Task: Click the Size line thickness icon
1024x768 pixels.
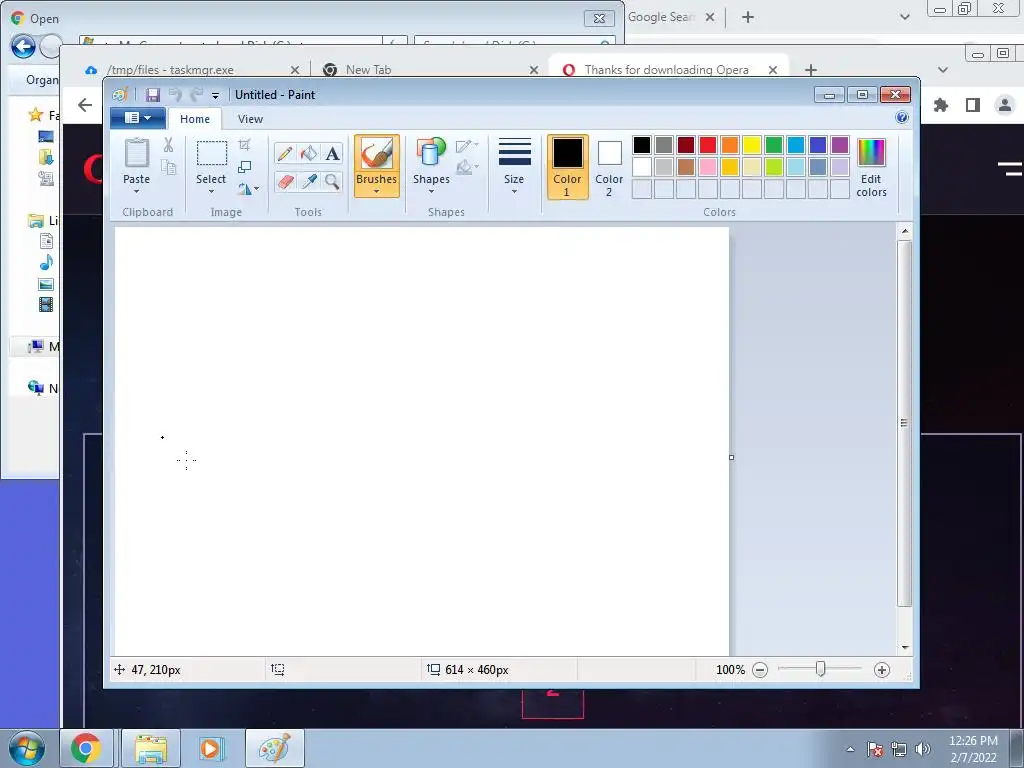Action: [514, 152]
